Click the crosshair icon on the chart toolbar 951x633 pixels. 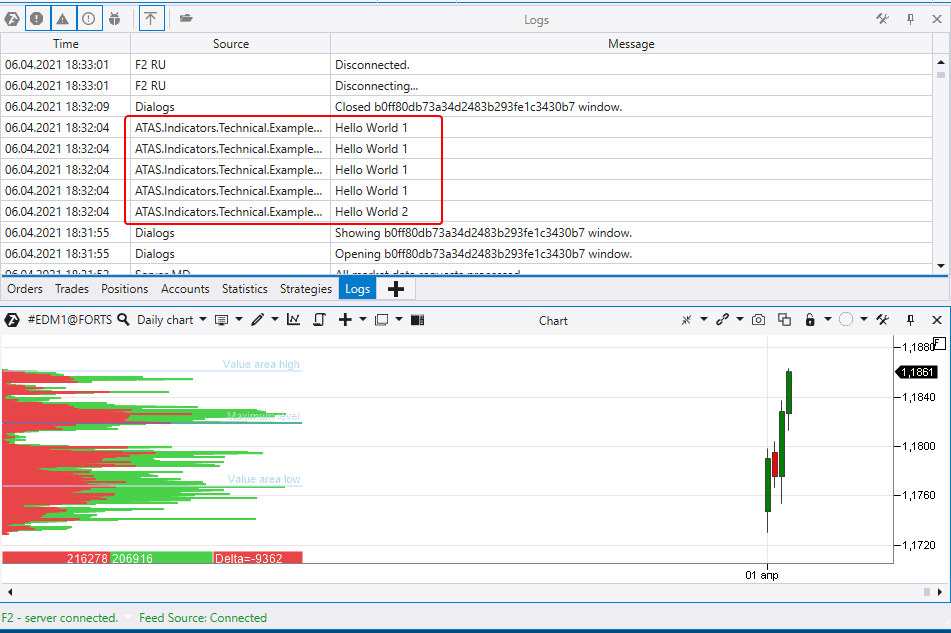(687, 319)
